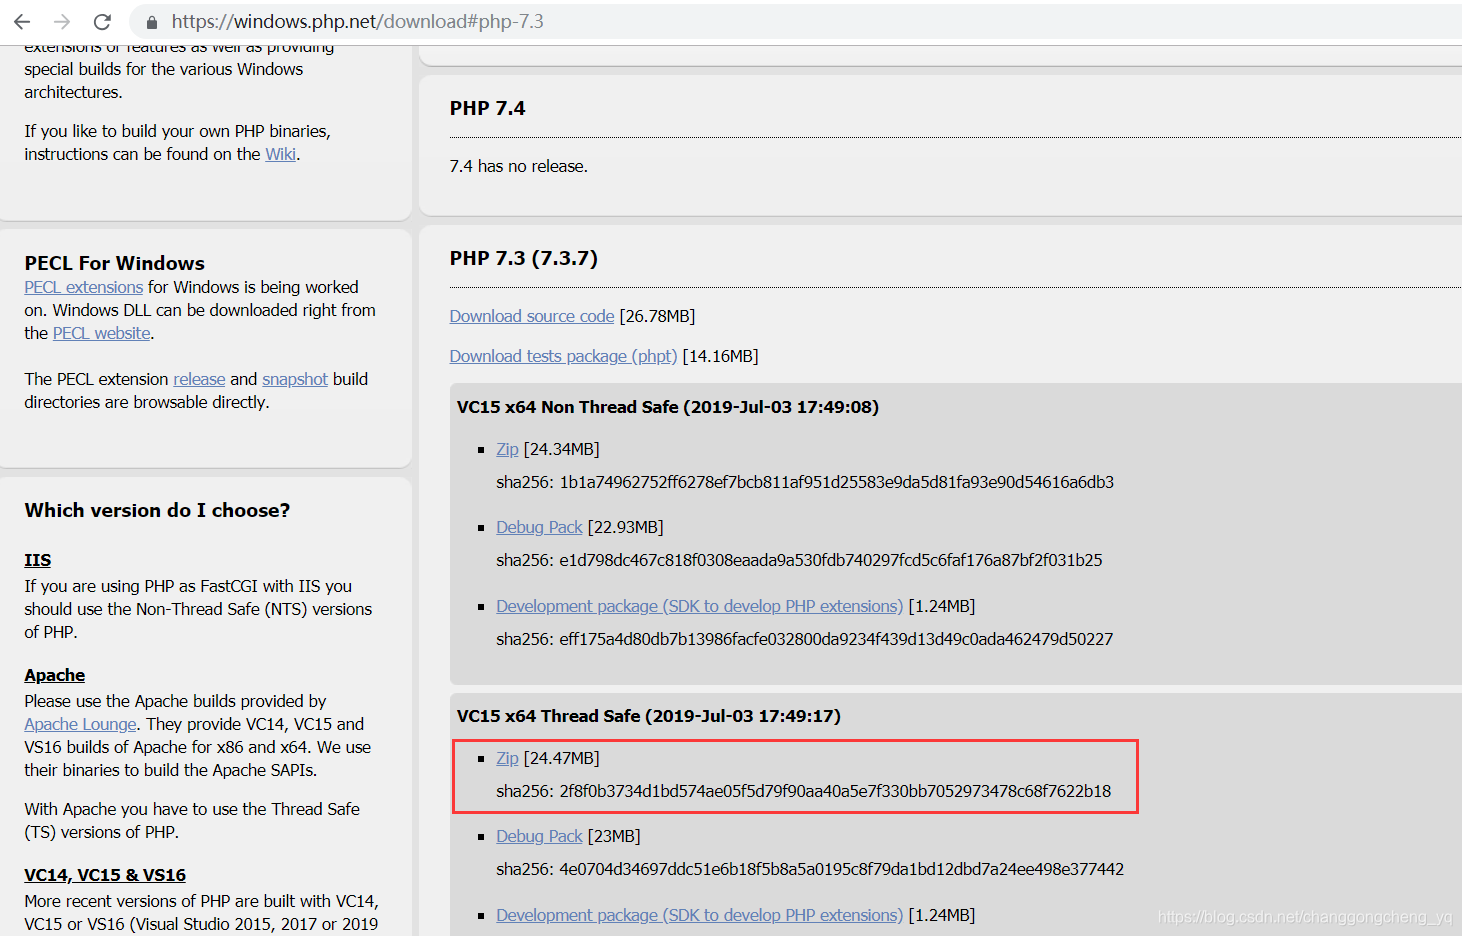The image size is (1462, 936).
Task: Open Thread Safe Development package link
Action: tap(699, 915)
